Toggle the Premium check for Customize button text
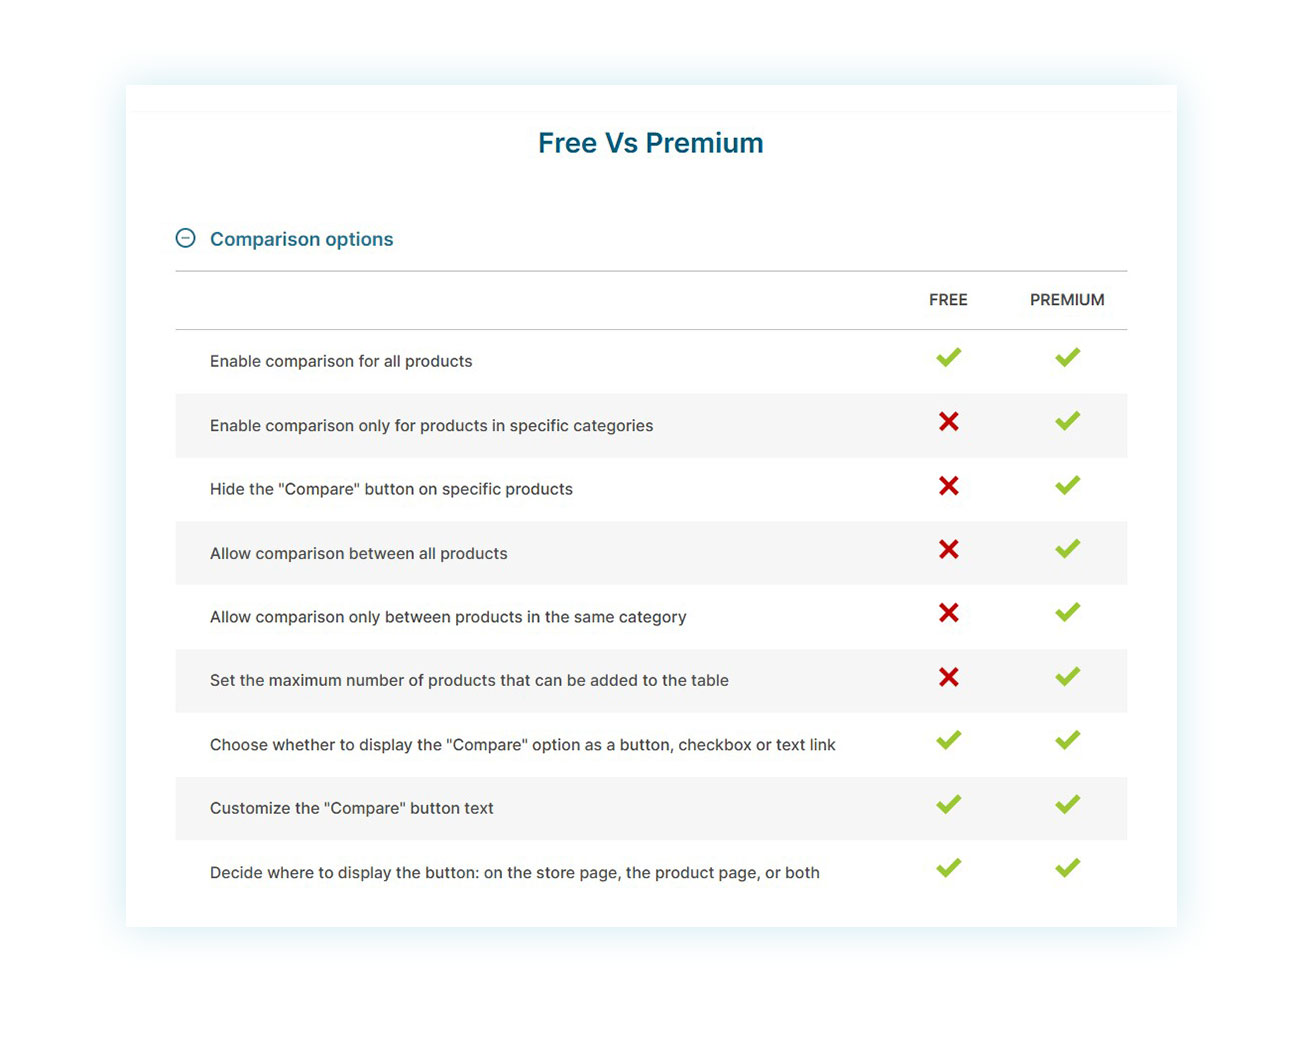Image resolution: width=1300 pixels, height=1039 pixels. click(x=1066, y=804)
